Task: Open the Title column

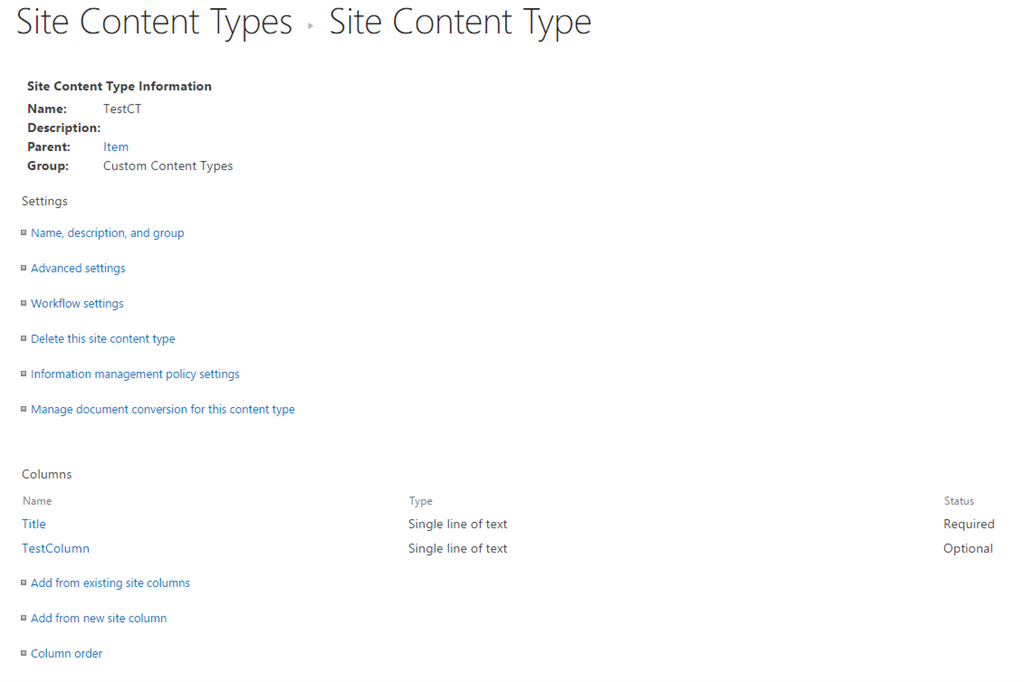Action: [x=34, y=524]
